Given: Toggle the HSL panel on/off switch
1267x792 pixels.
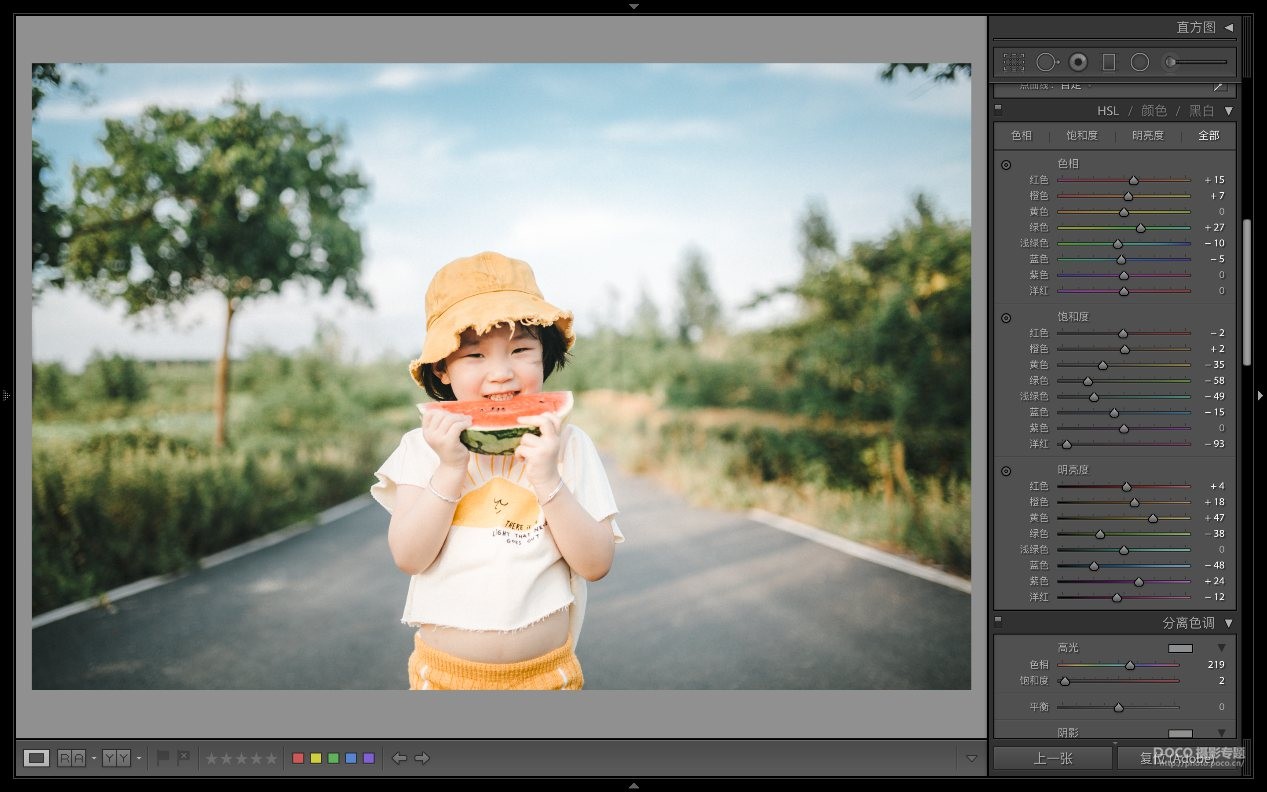Looking at the screenshot, I should click(x=998, y=110).
